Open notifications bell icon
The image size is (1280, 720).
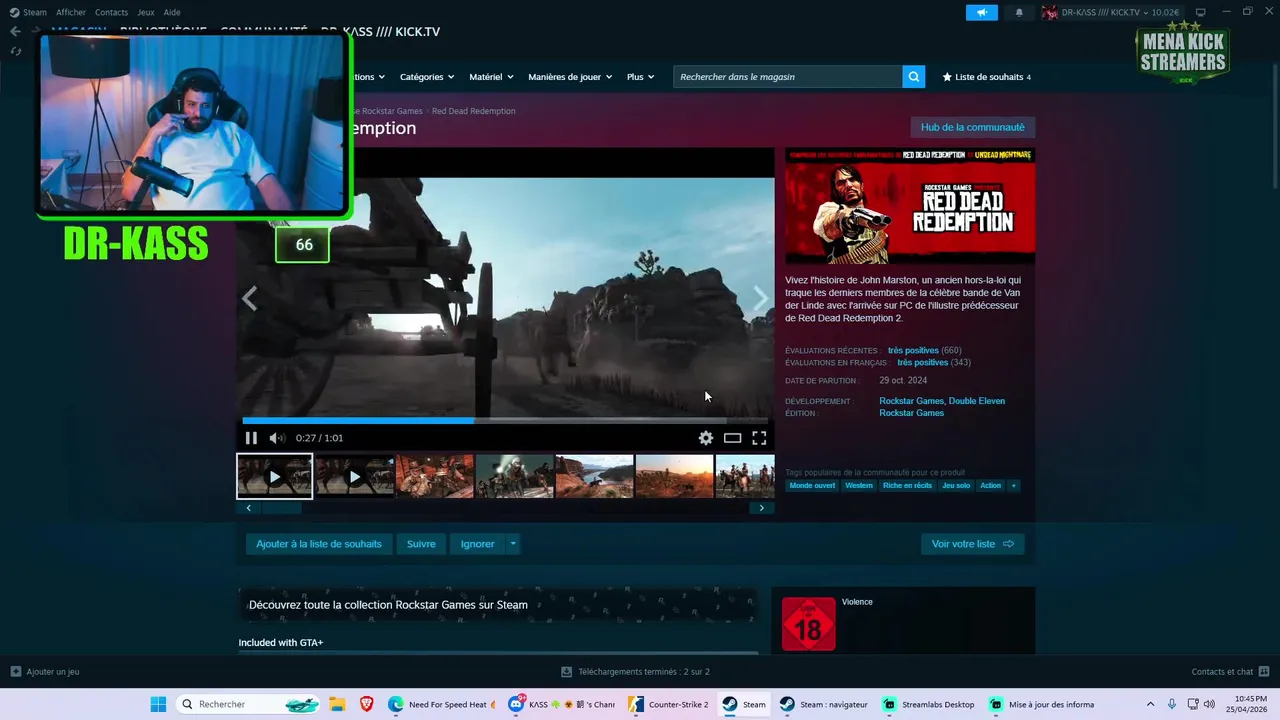tap(1019, 12)
